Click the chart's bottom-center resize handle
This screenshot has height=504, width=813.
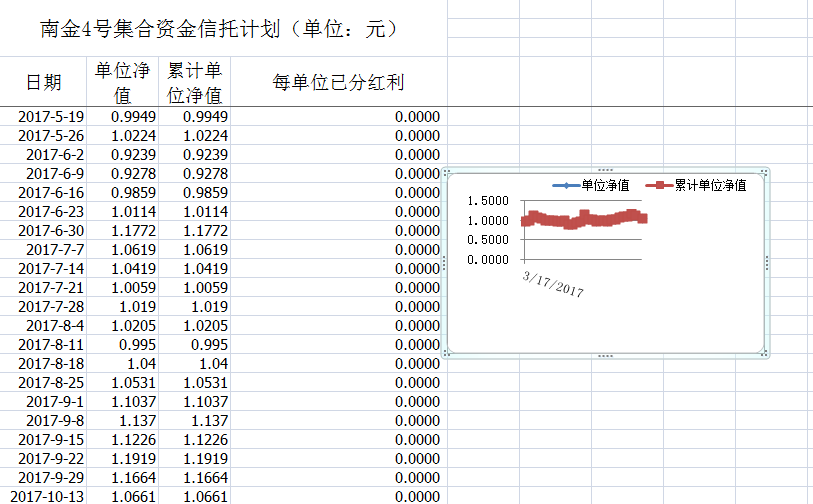coord(604,355)
